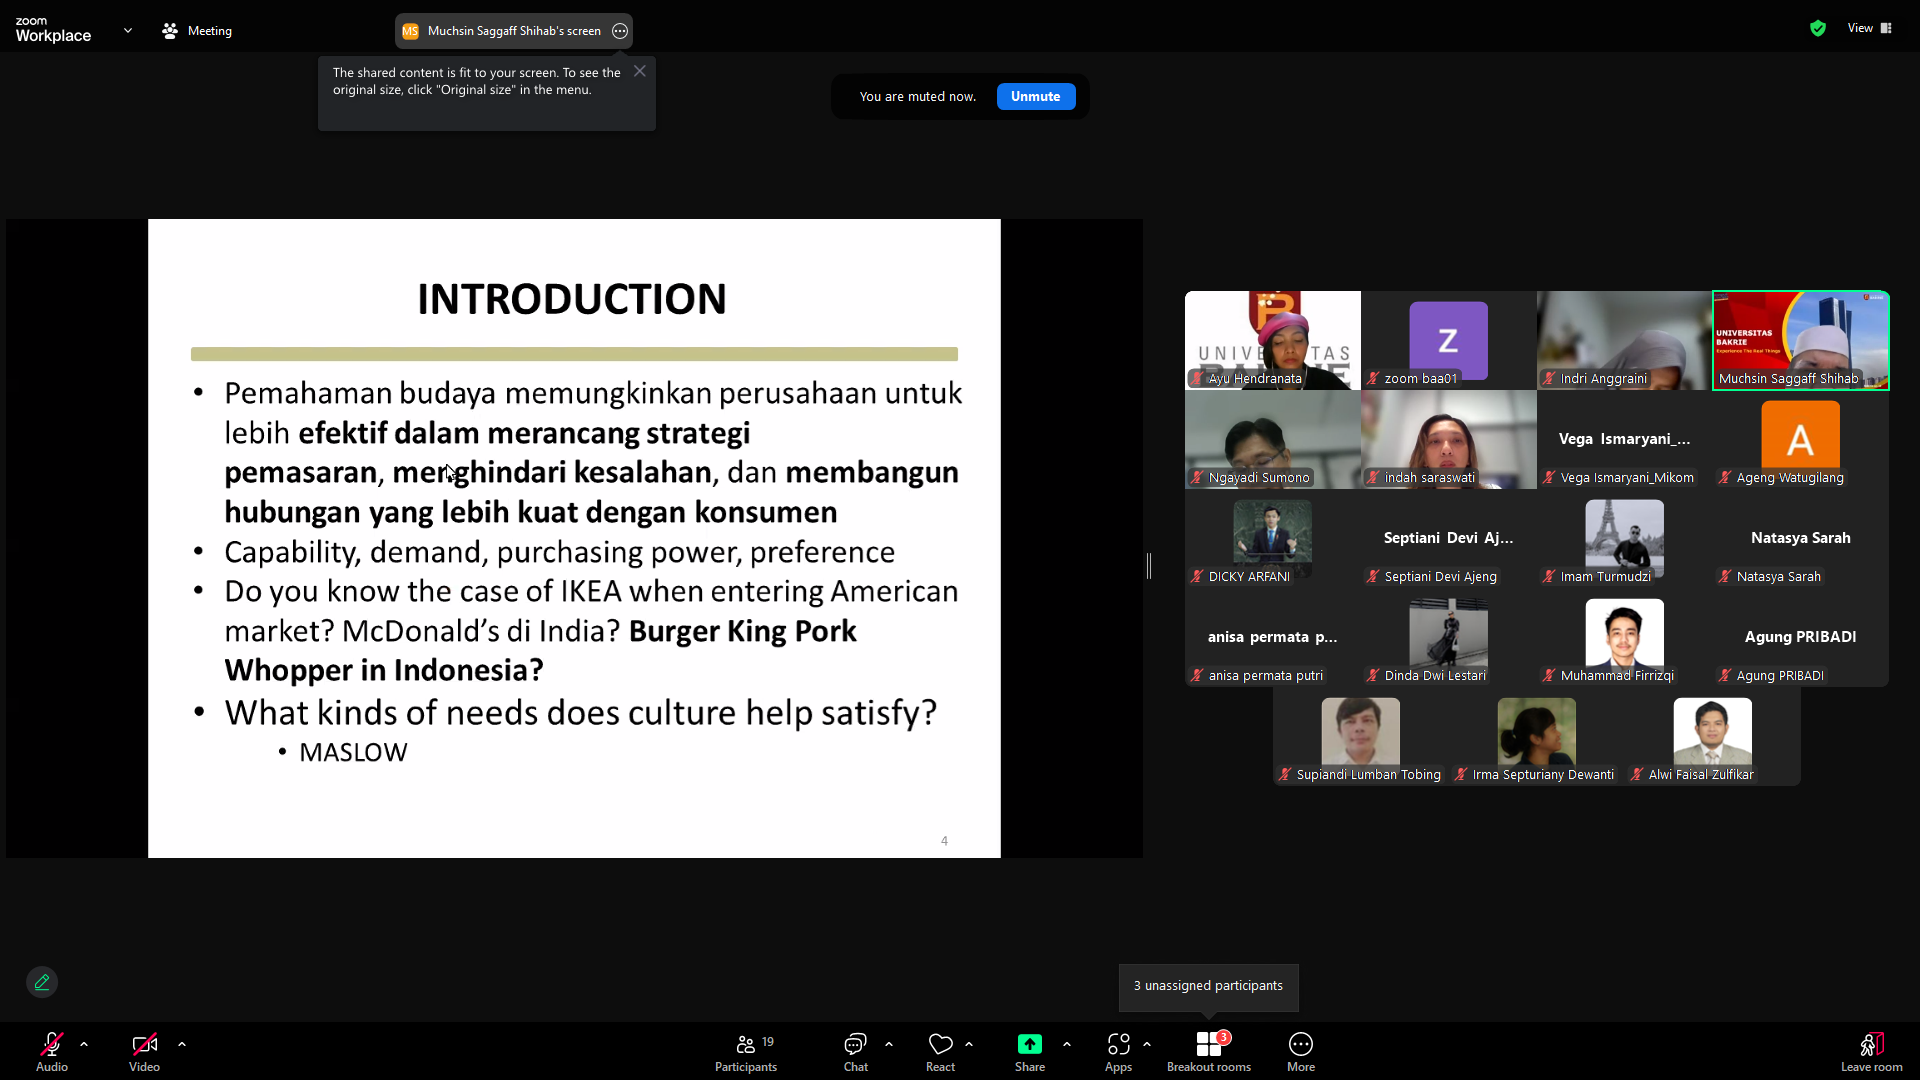Click the 'Capability, demand, purchasing power, preference' bullet
1920x1080 pixels.
coord(560,552)
